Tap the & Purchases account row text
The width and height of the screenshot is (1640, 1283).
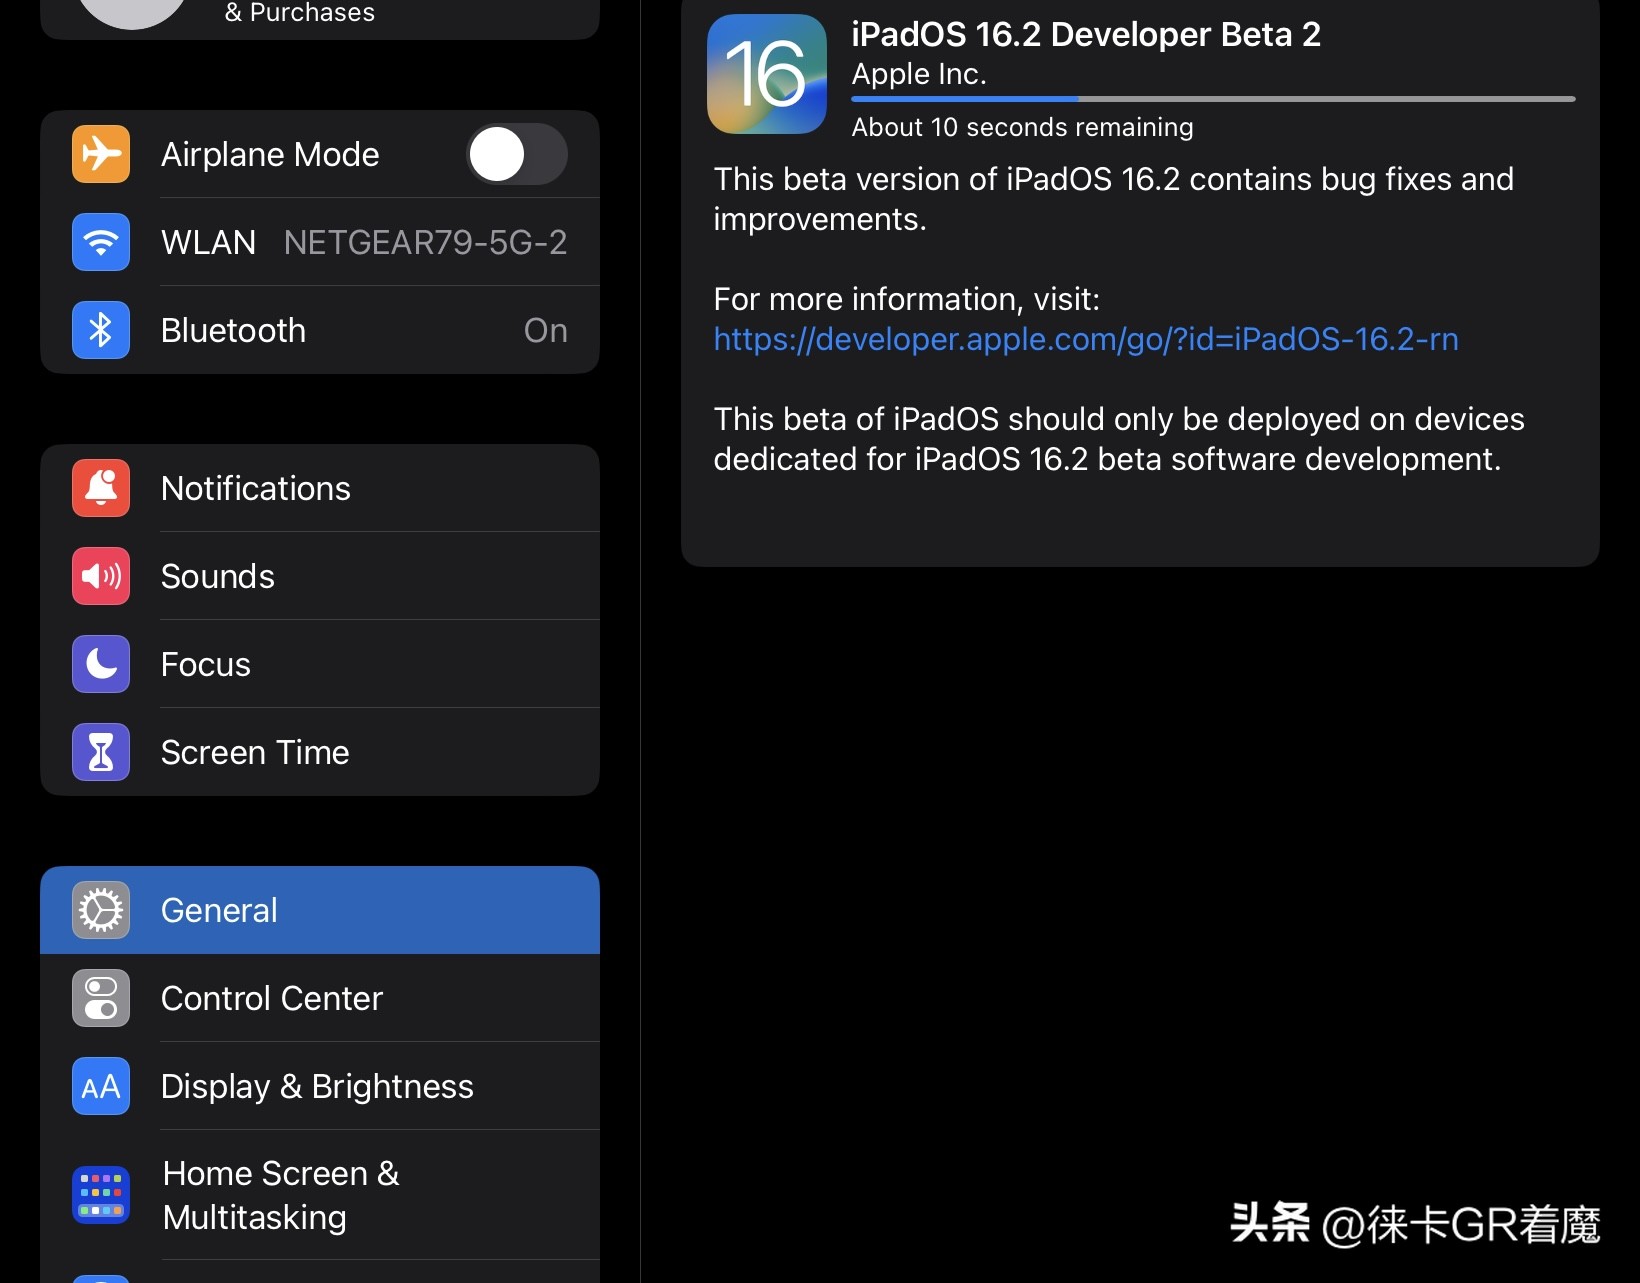(x=300, y=13)
